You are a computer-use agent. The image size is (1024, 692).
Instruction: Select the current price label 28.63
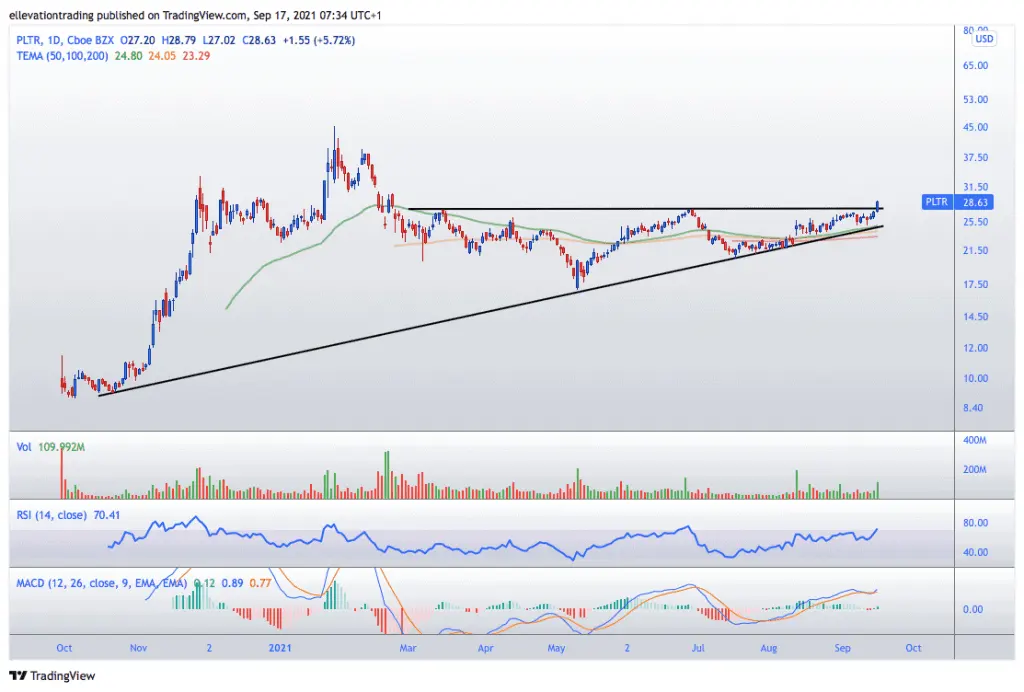pos(975,202)
